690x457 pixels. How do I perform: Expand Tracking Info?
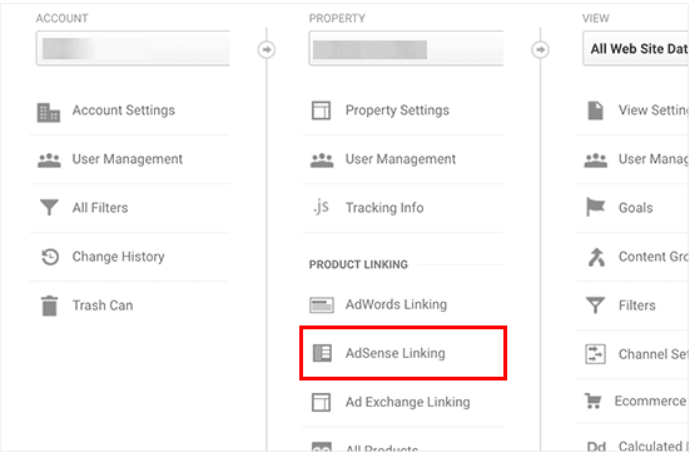(385, 208)
